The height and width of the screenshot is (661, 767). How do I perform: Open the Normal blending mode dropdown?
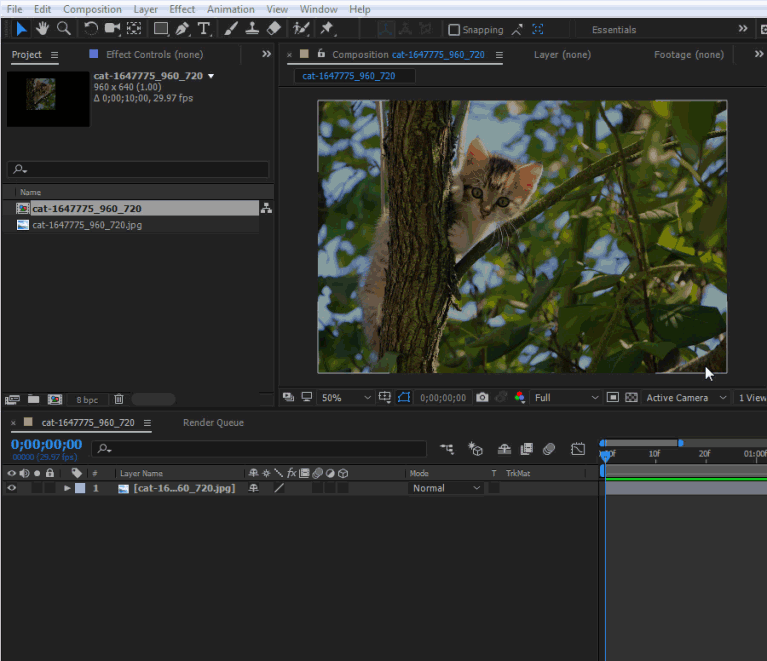tap(446, 488)
